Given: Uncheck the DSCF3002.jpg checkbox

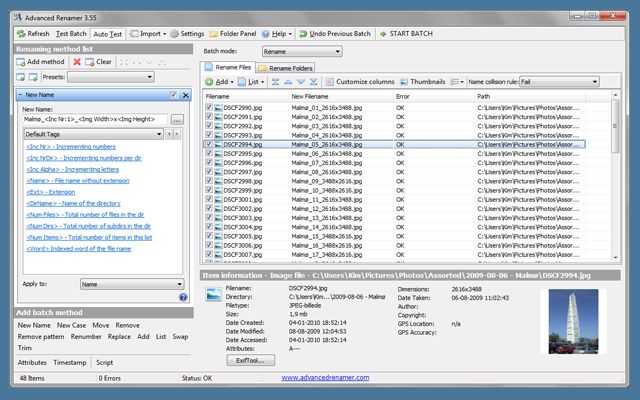Looking at the screenshot, I should point(209,209).
